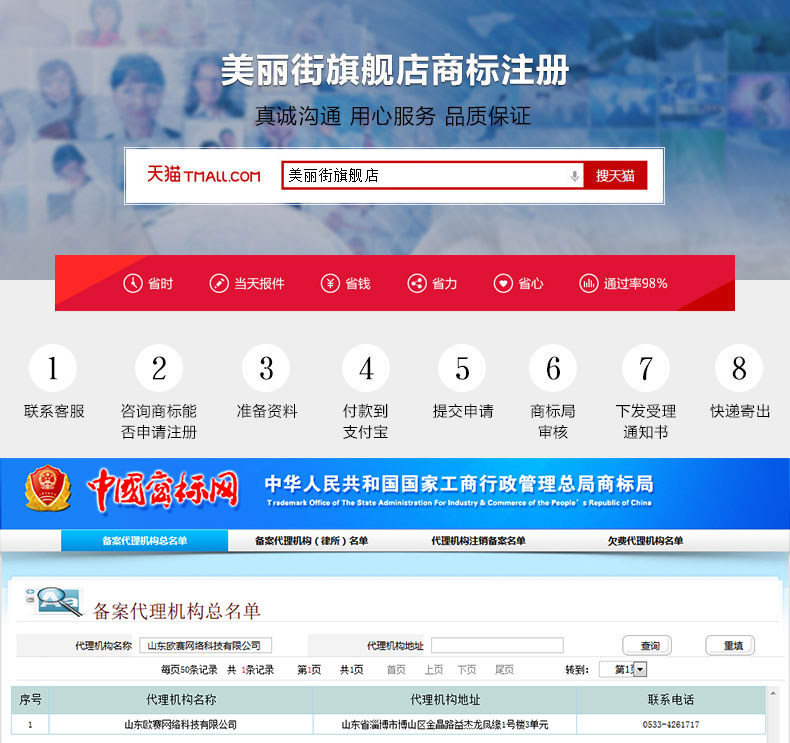The width and height of the screenshot is (790, 743).
Task: Click the 天猫 TMALL.COM logo
Action: click(x=204, y=175)
